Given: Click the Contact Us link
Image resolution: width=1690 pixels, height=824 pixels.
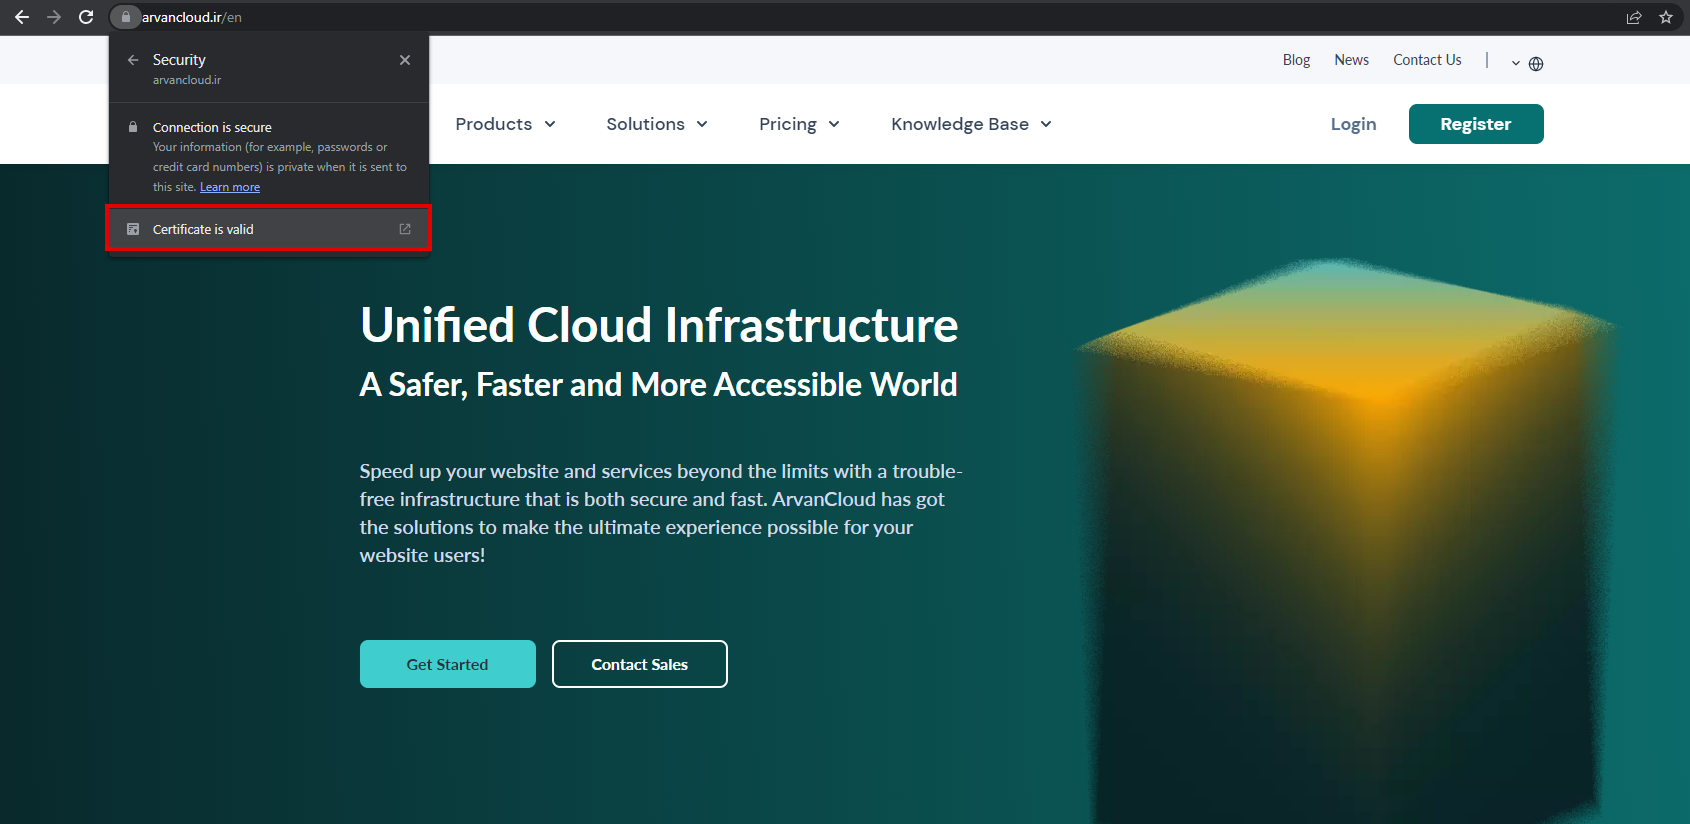Looking at the screenshot, I should point(1427,60).
